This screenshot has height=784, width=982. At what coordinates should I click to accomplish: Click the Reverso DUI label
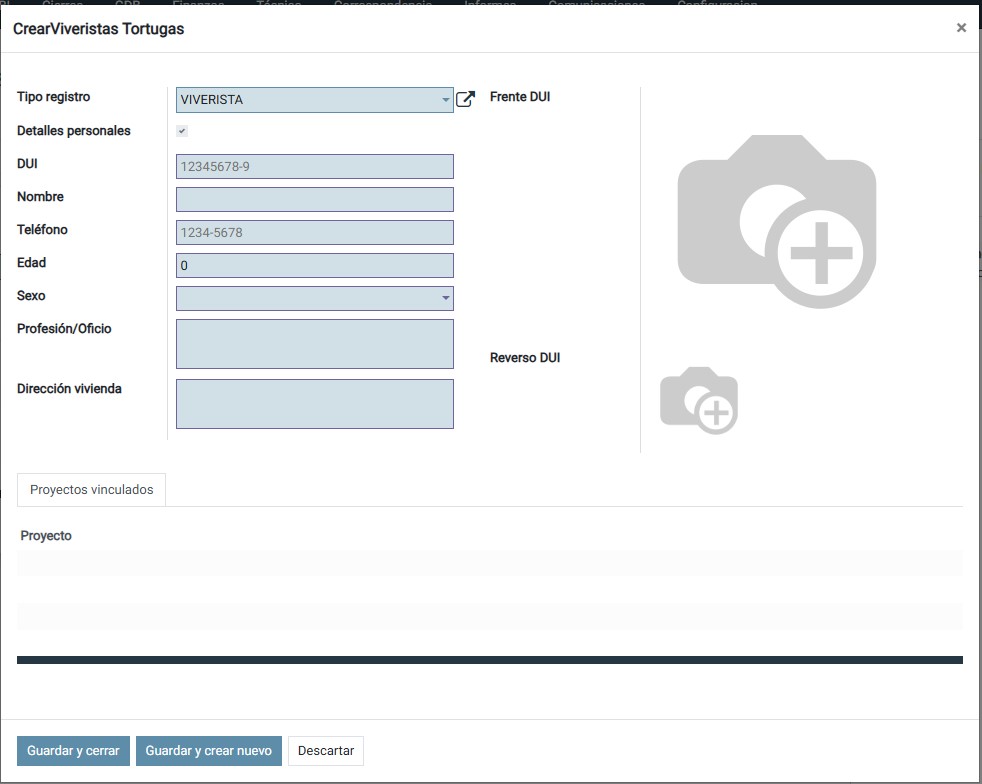click(525, 358)
